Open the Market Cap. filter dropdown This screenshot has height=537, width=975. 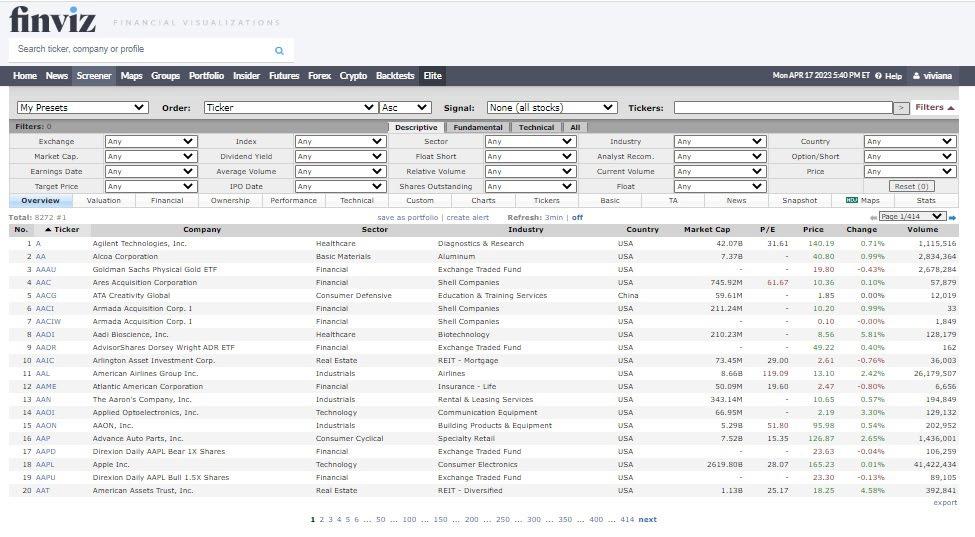[x=151, y=157]
